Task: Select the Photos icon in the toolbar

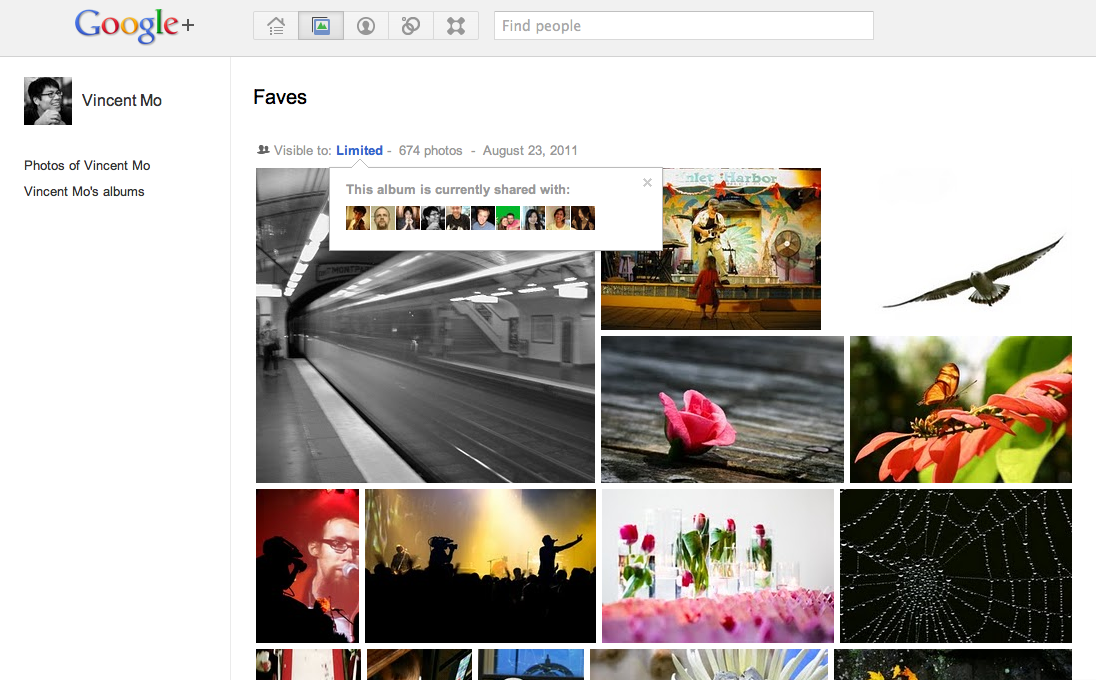Action: click(320, 25)
